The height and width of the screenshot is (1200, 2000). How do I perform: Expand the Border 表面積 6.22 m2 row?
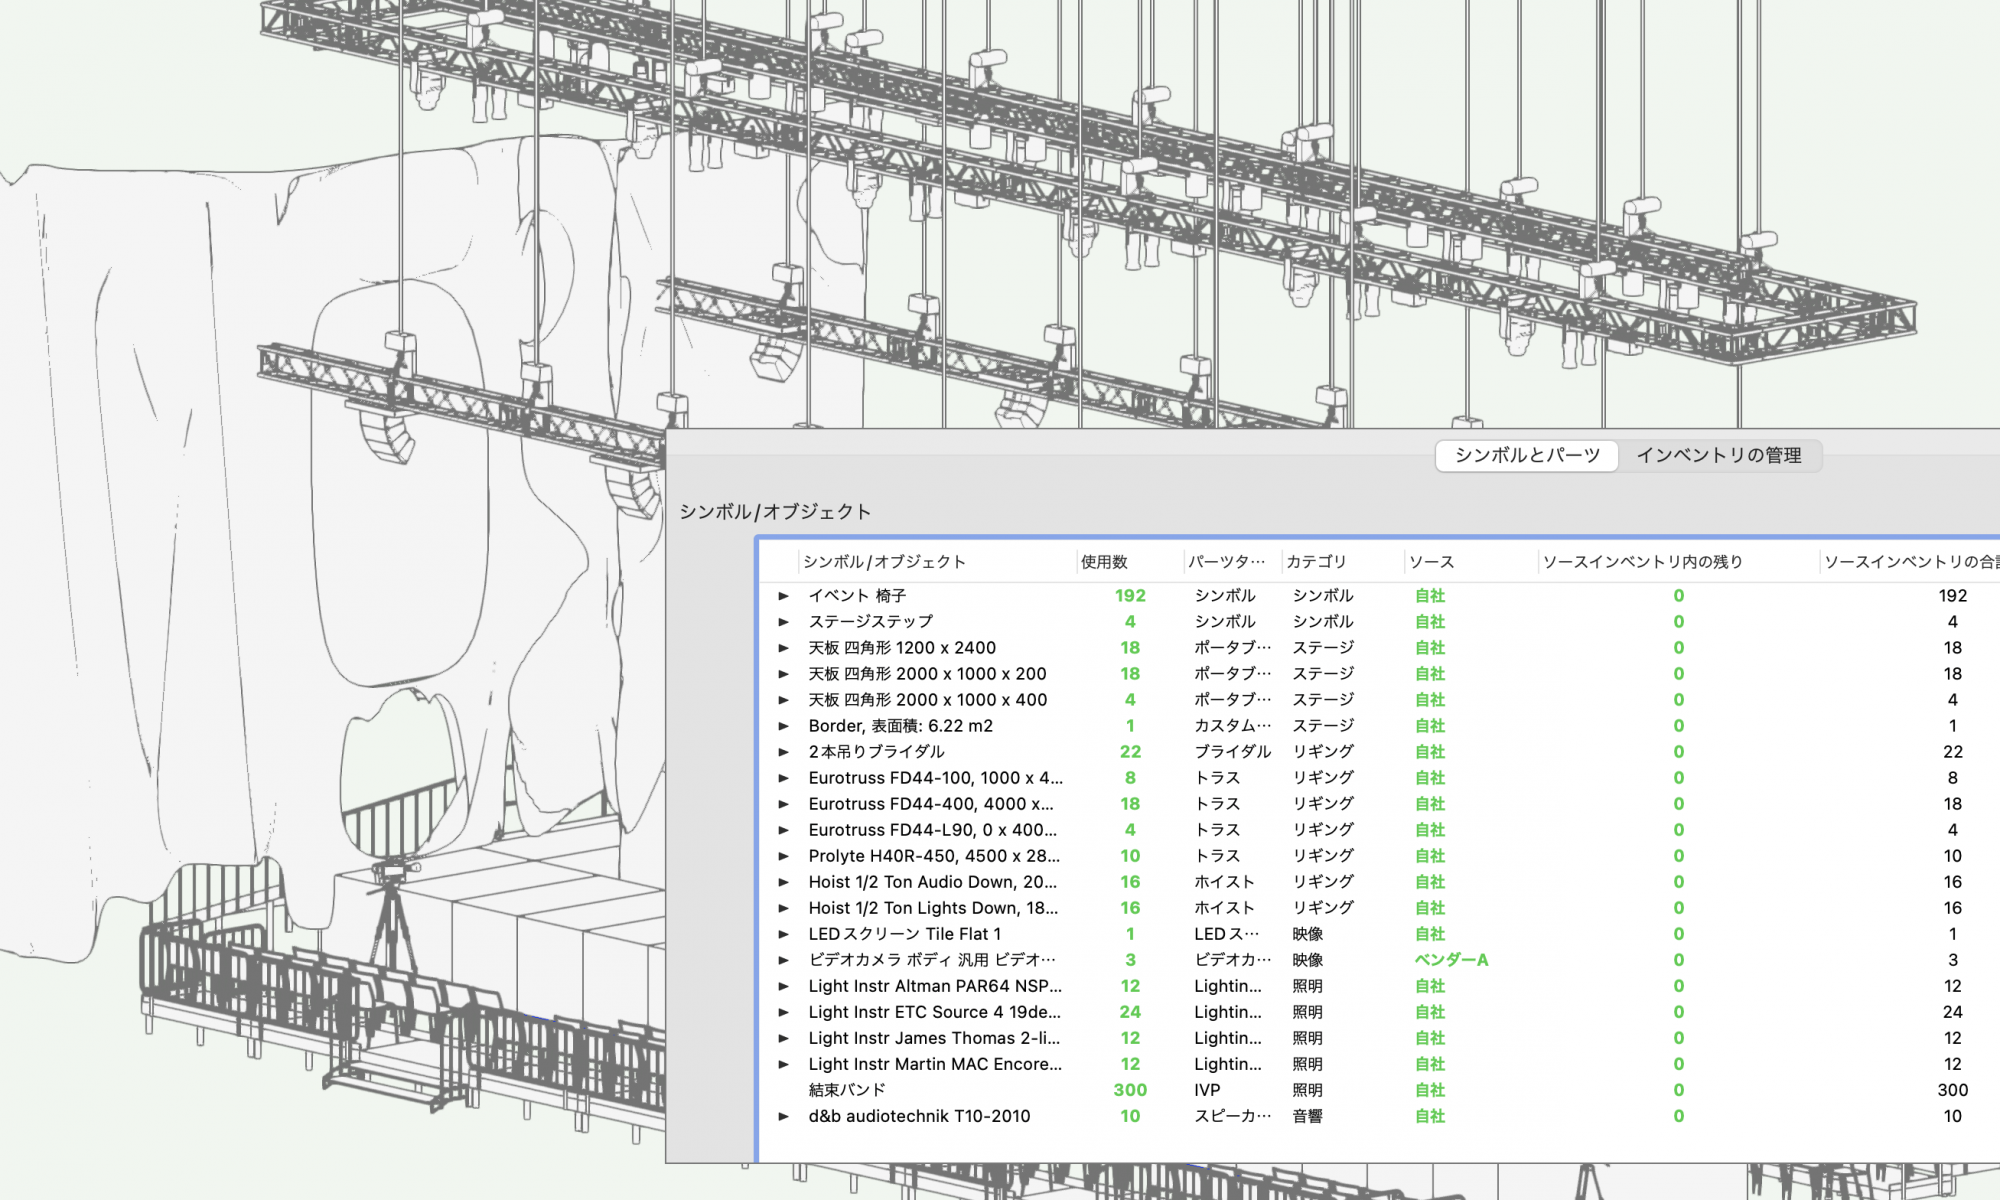[x=784, y=726]
